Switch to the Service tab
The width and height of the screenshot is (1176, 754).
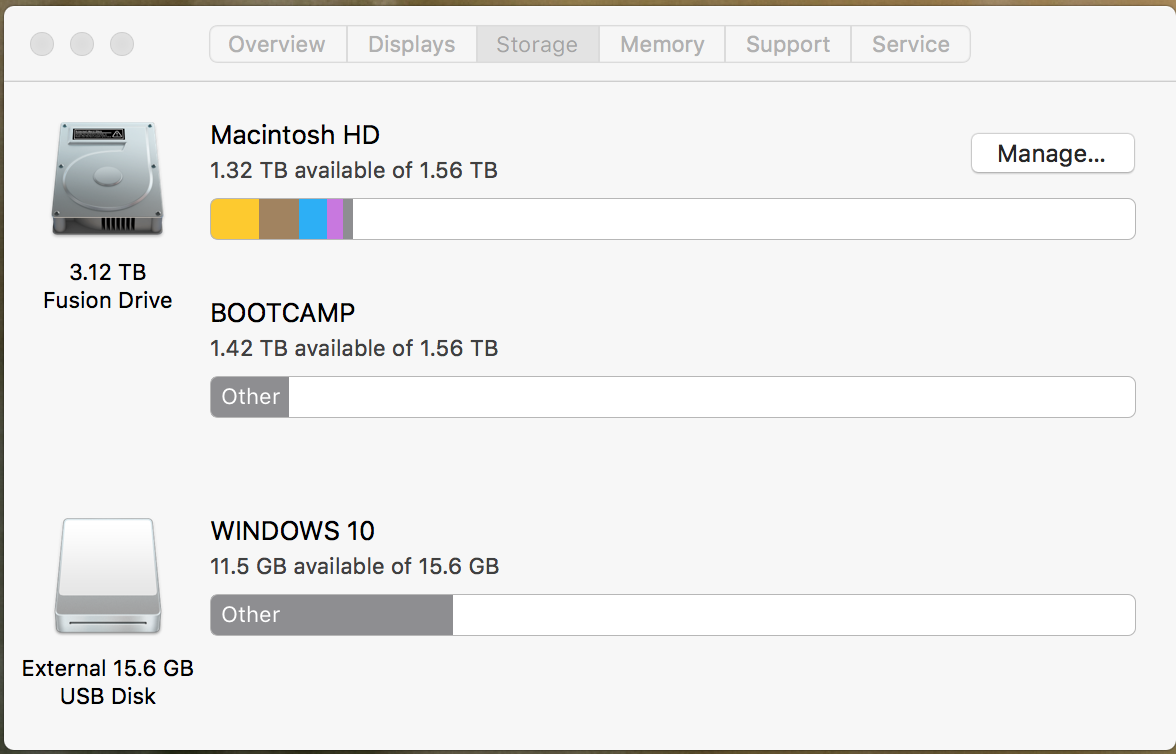pos(910,44)
